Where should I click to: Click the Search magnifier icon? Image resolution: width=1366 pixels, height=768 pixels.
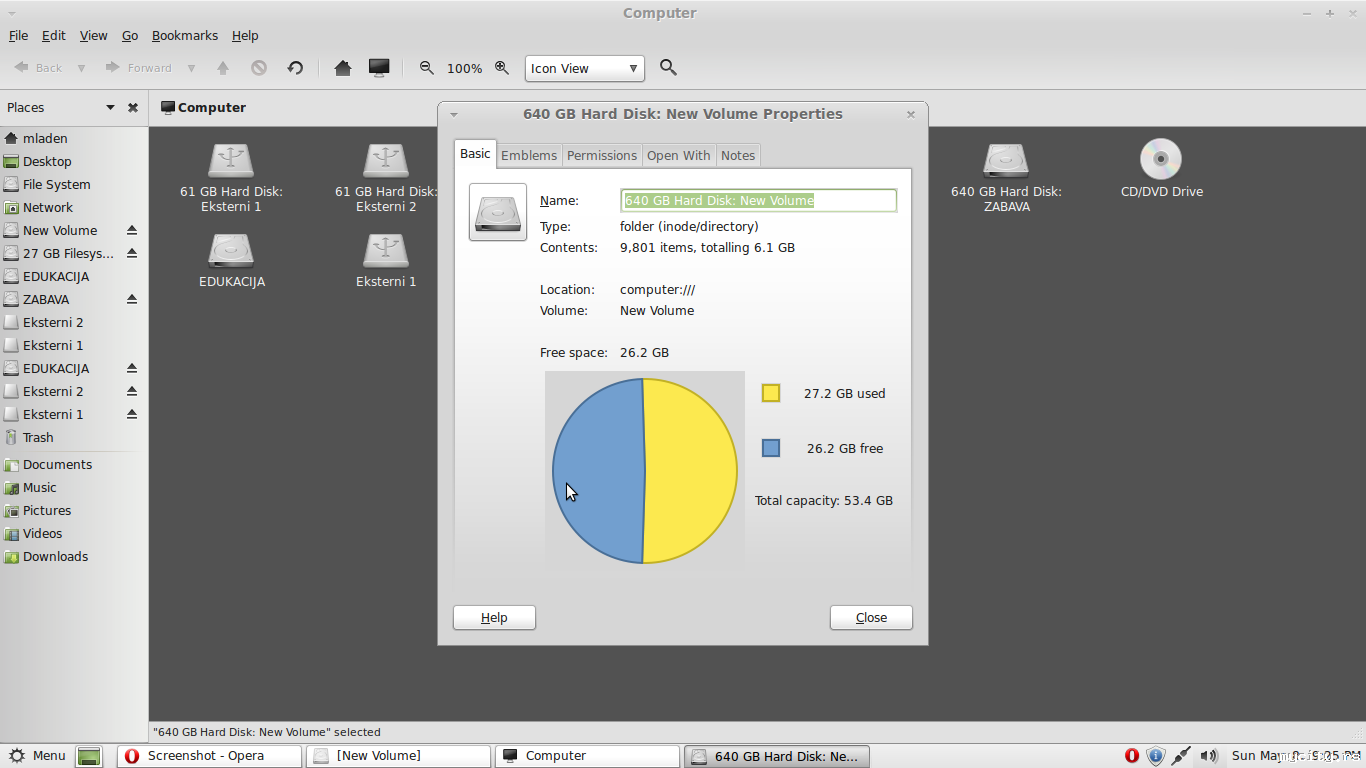click(x=669, y=68)
